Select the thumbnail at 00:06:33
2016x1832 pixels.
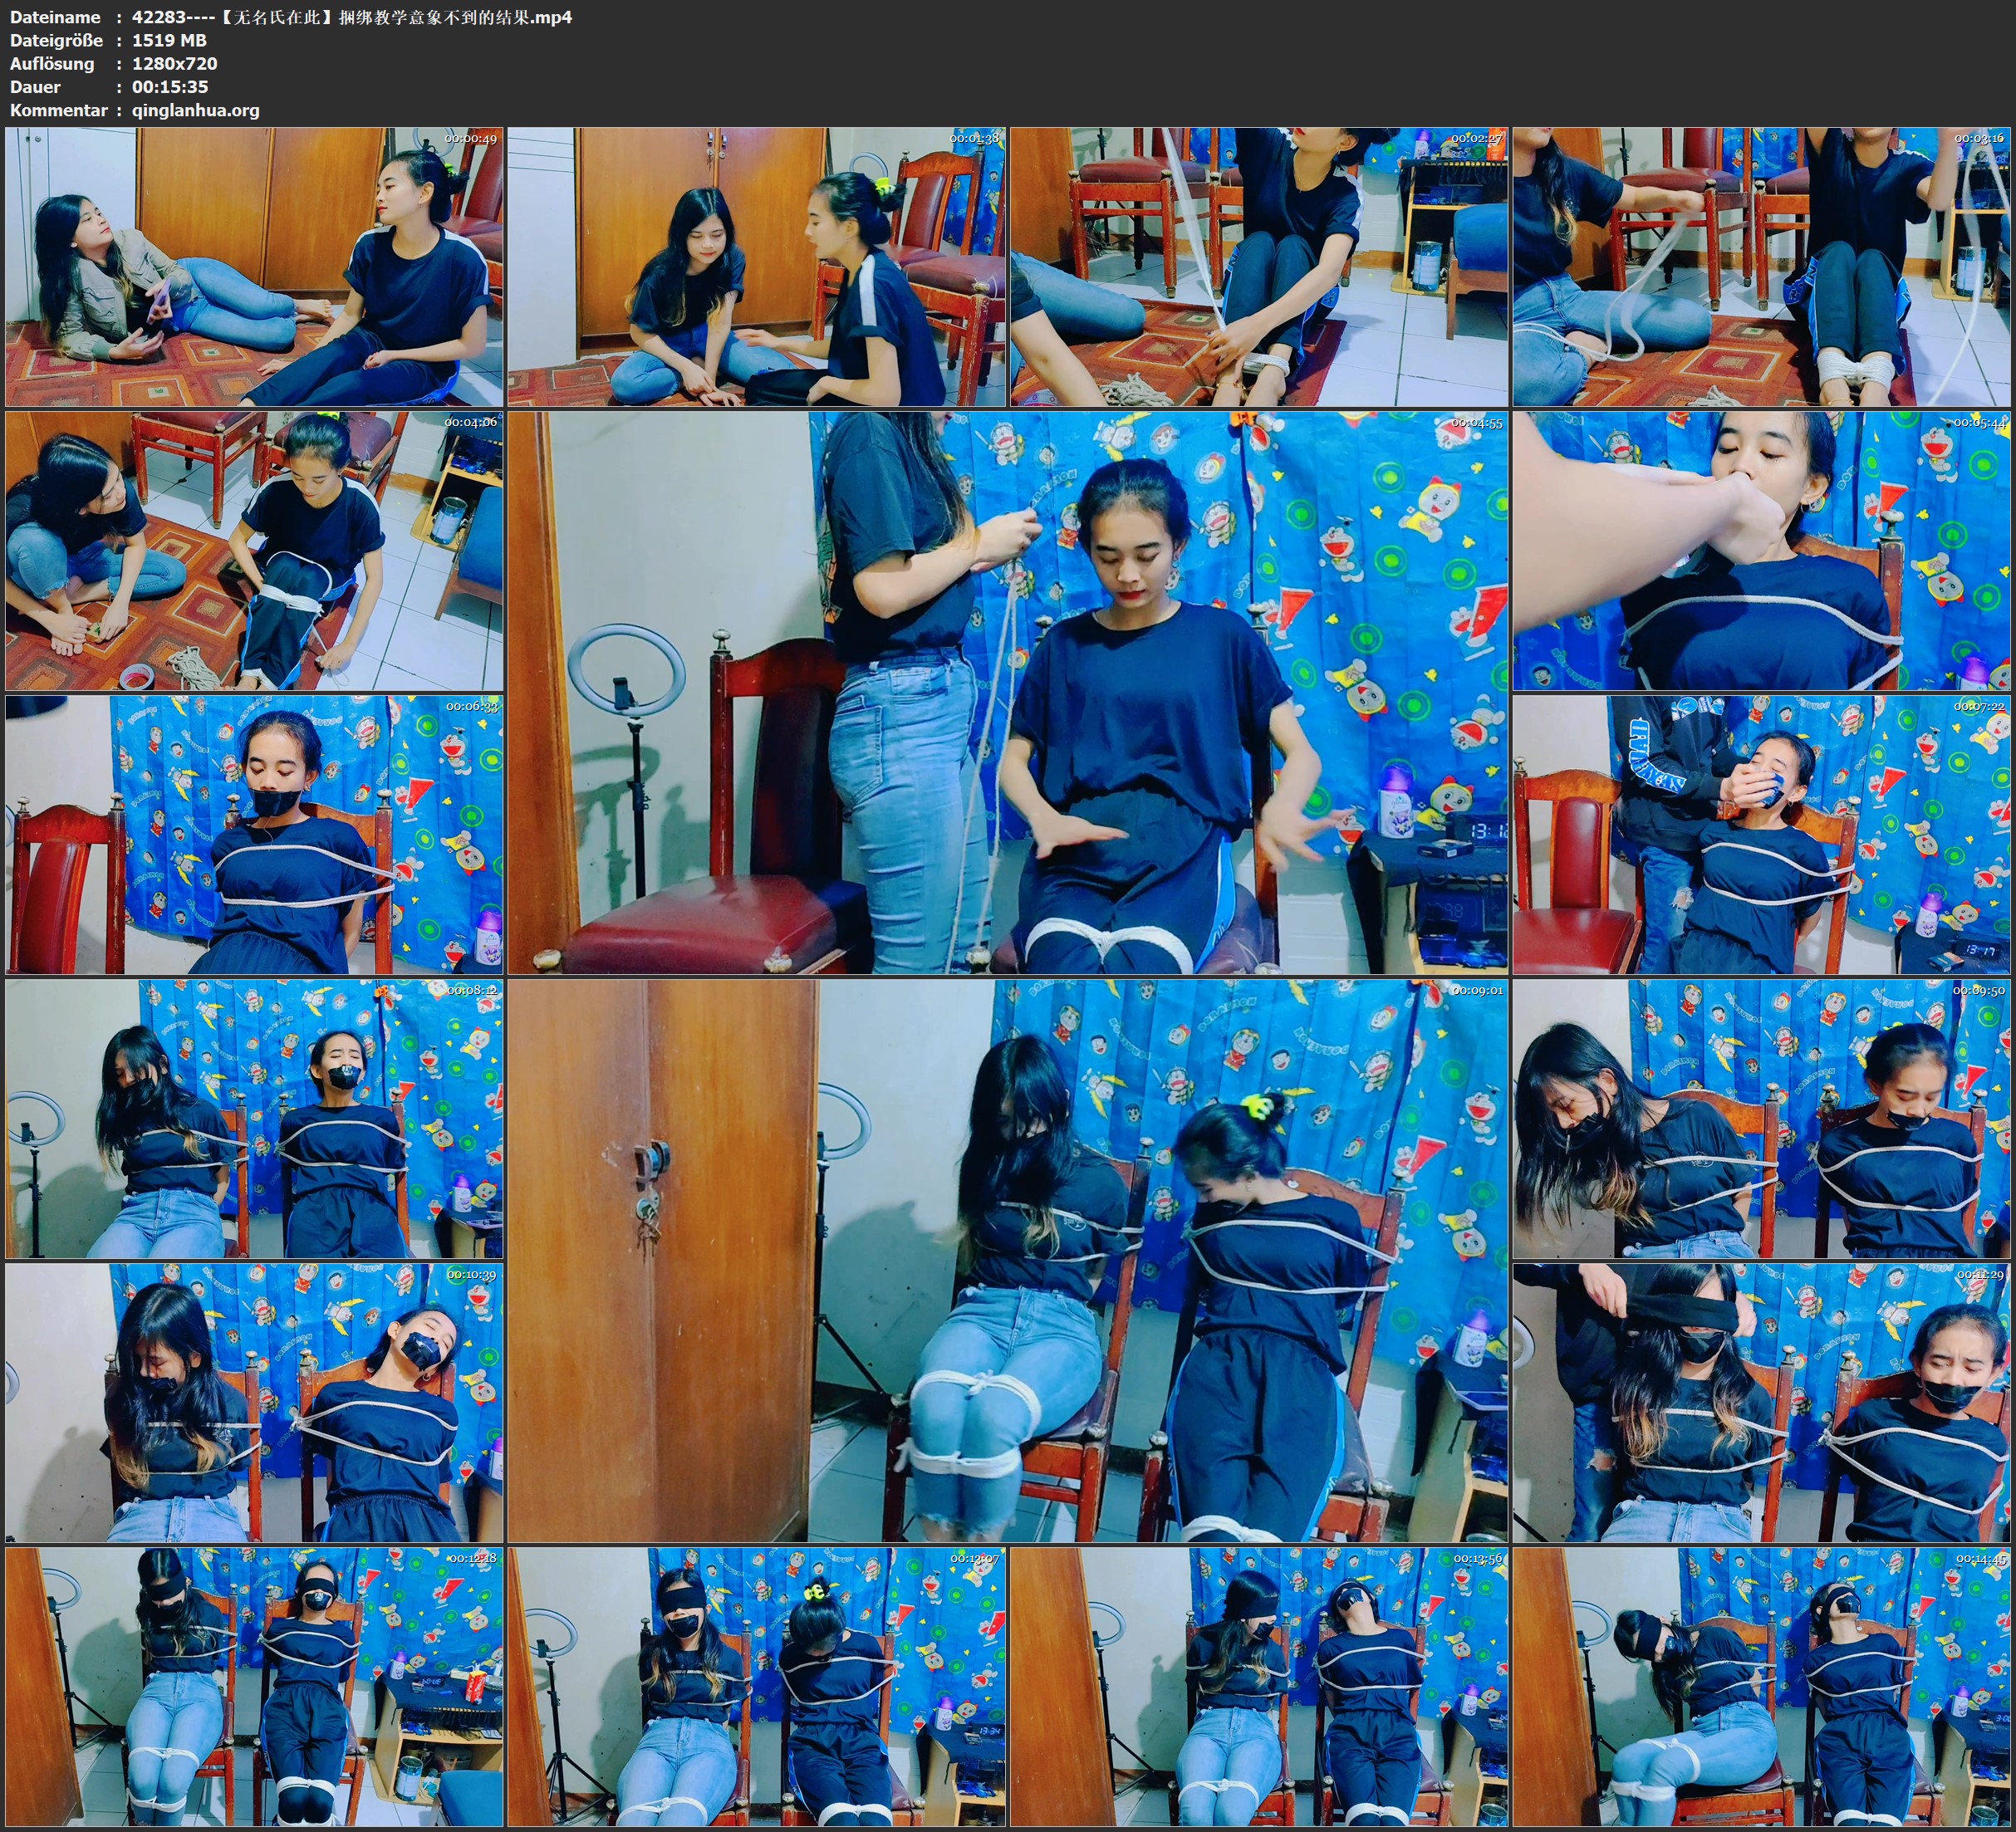[x=254, y=835]
